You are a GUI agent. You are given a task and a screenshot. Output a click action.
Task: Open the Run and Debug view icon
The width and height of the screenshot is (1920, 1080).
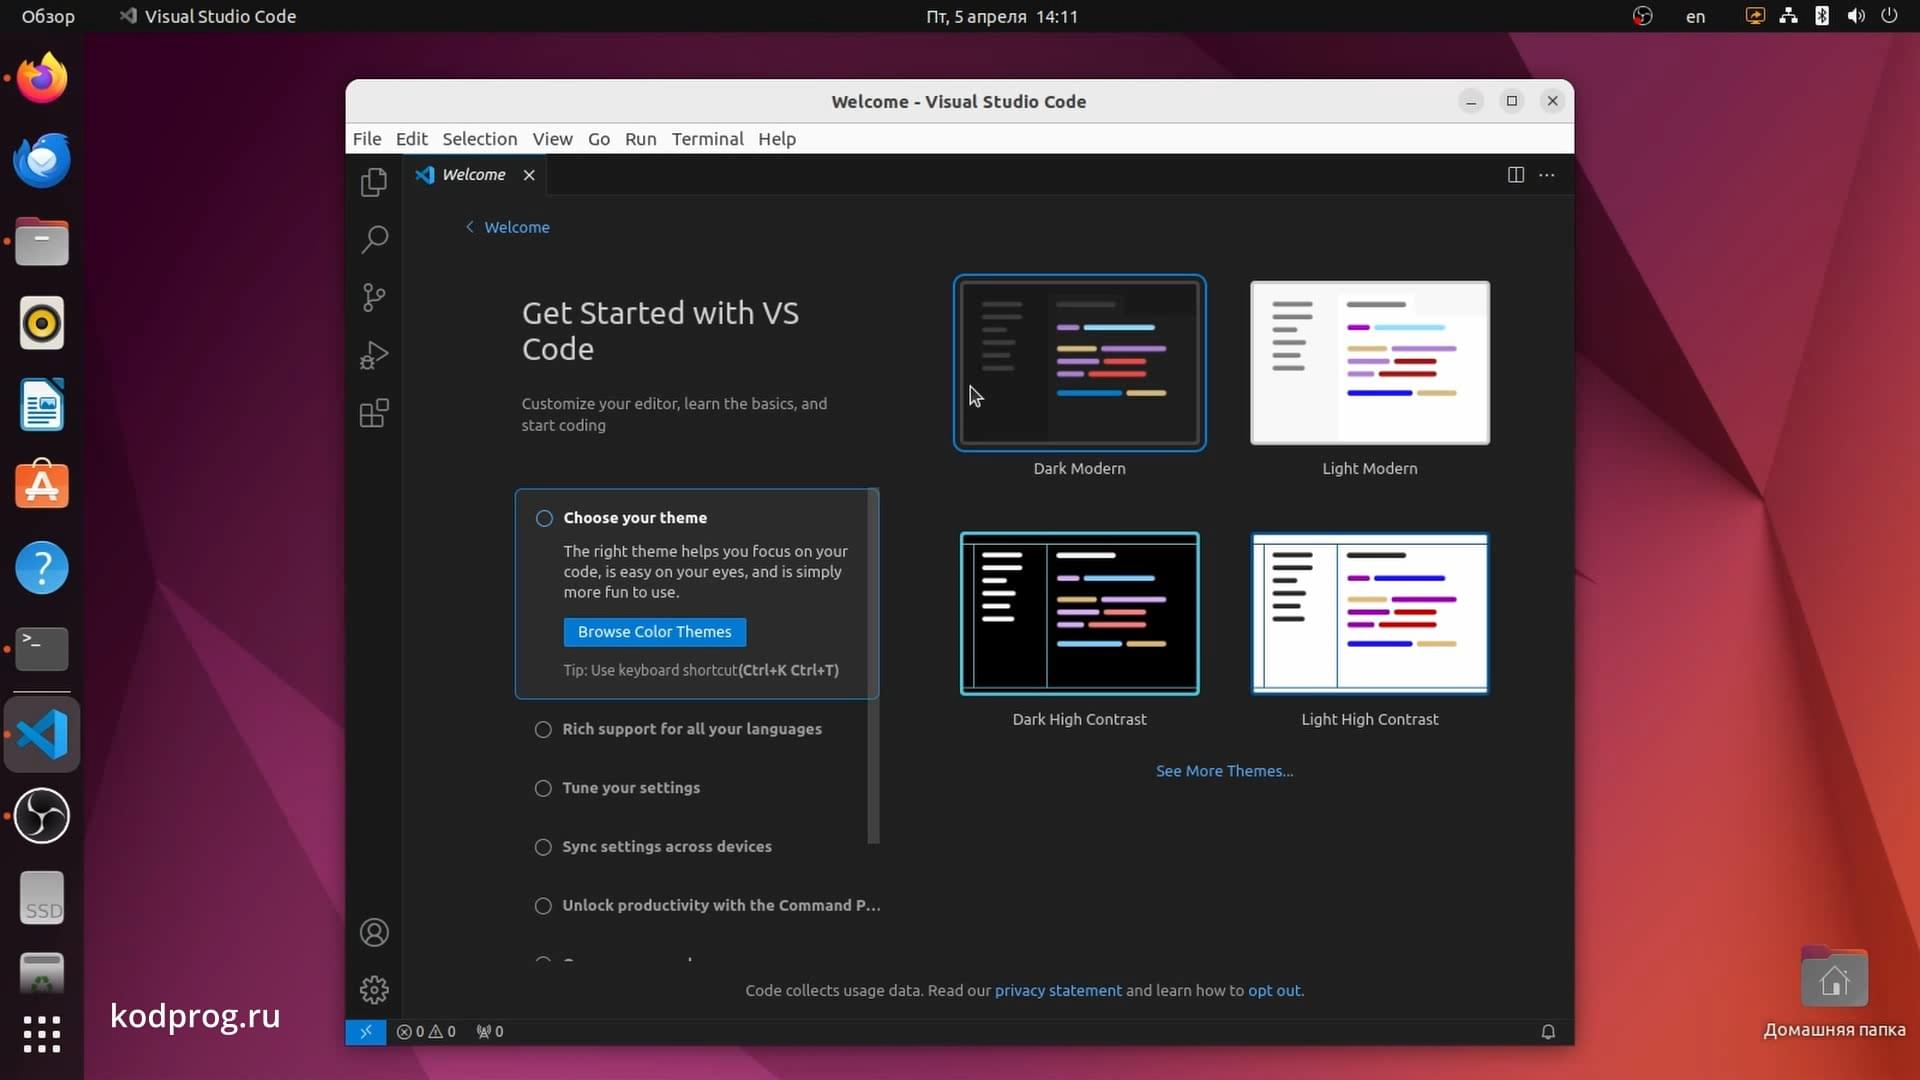(x=374, y=355)
